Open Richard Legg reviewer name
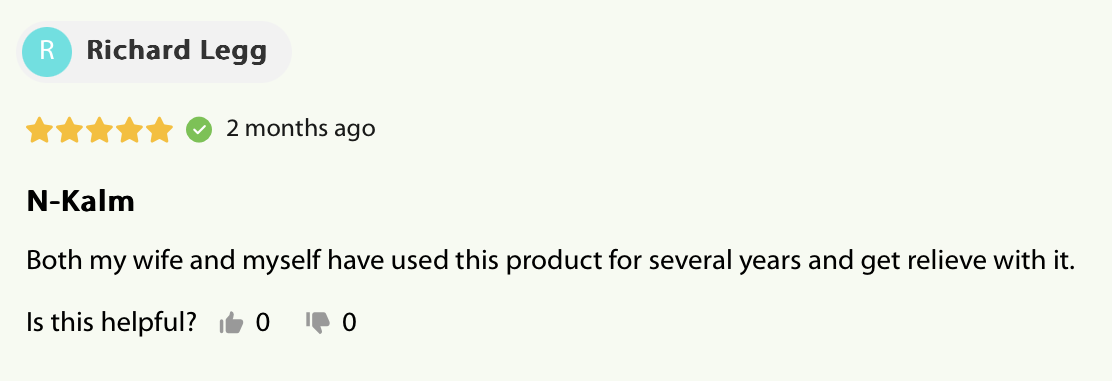This screenshot has height=381, width=1112. [177, 51]
